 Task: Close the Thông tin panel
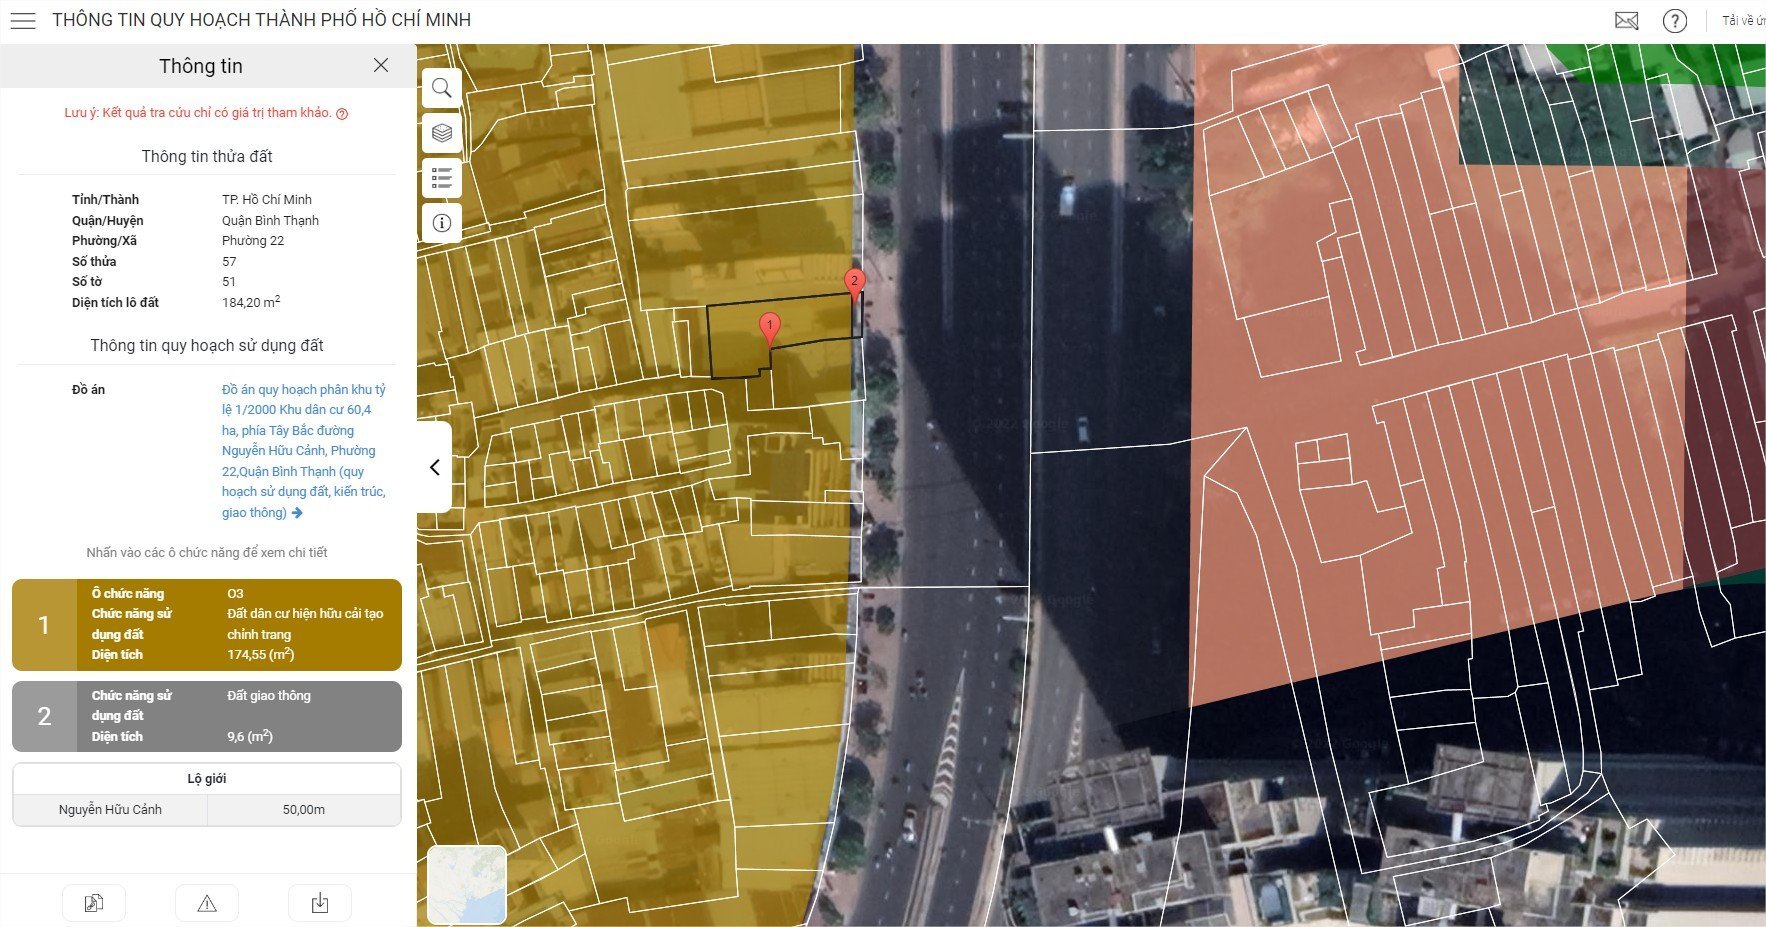click(x=381, y=65)
